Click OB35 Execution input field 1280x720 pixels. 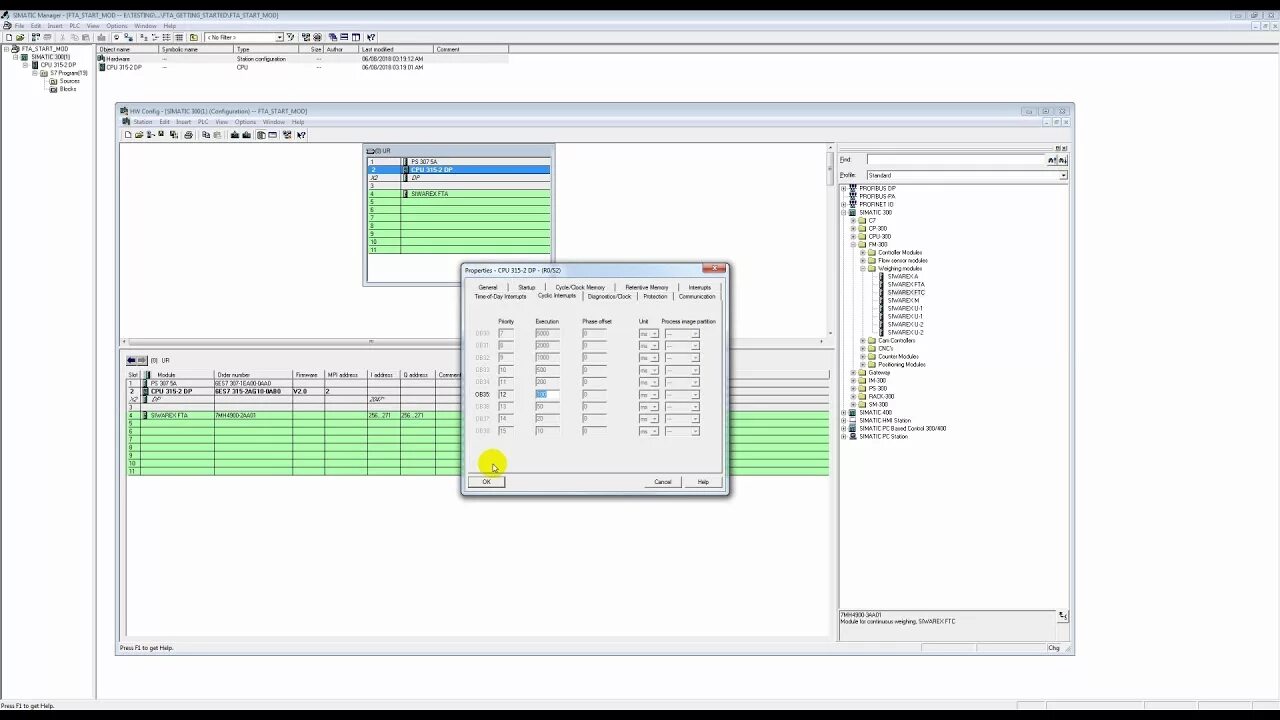pos(547,394)
